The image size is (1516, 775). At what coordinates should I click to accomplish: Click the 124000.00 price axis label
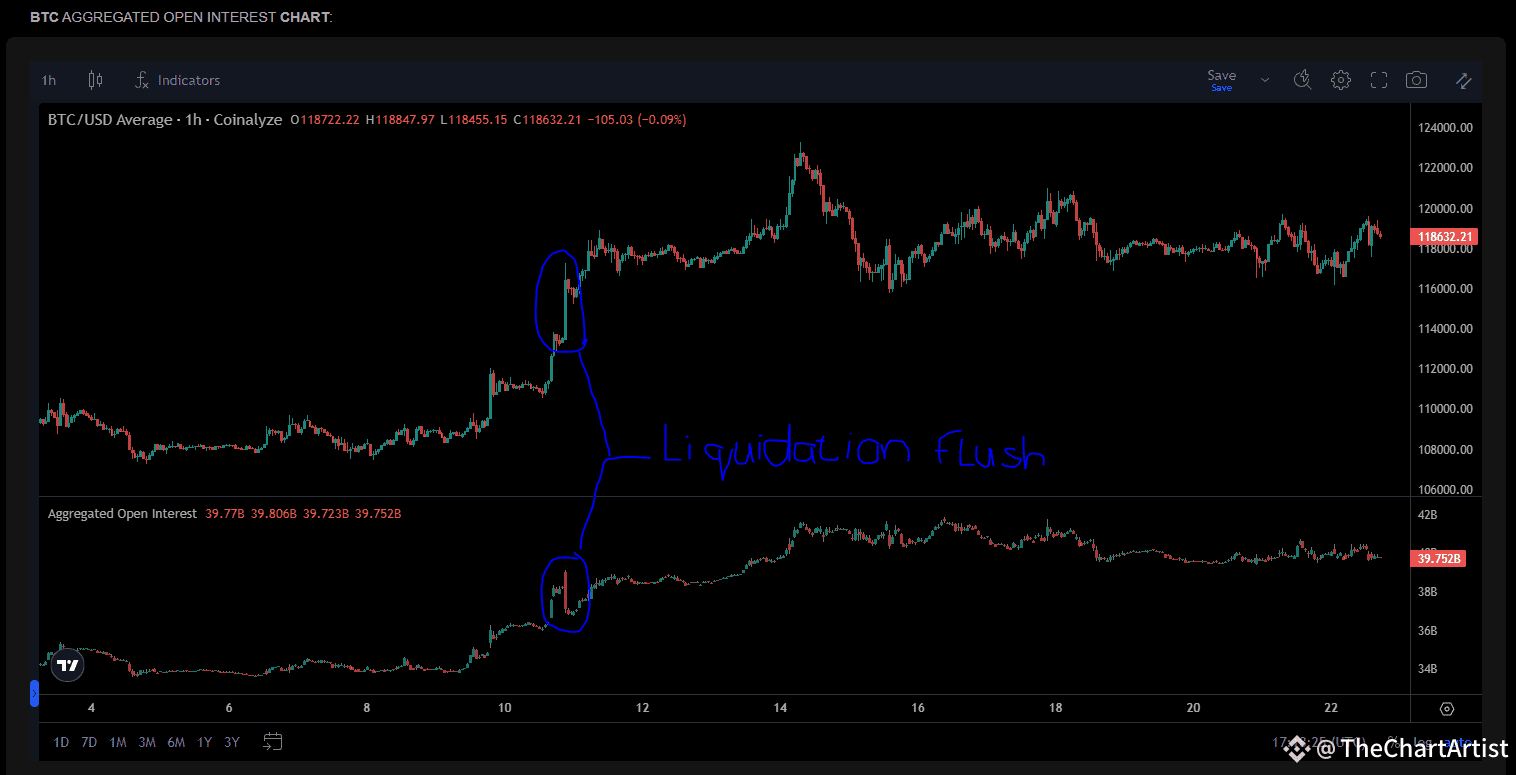tap(1445, 128)
